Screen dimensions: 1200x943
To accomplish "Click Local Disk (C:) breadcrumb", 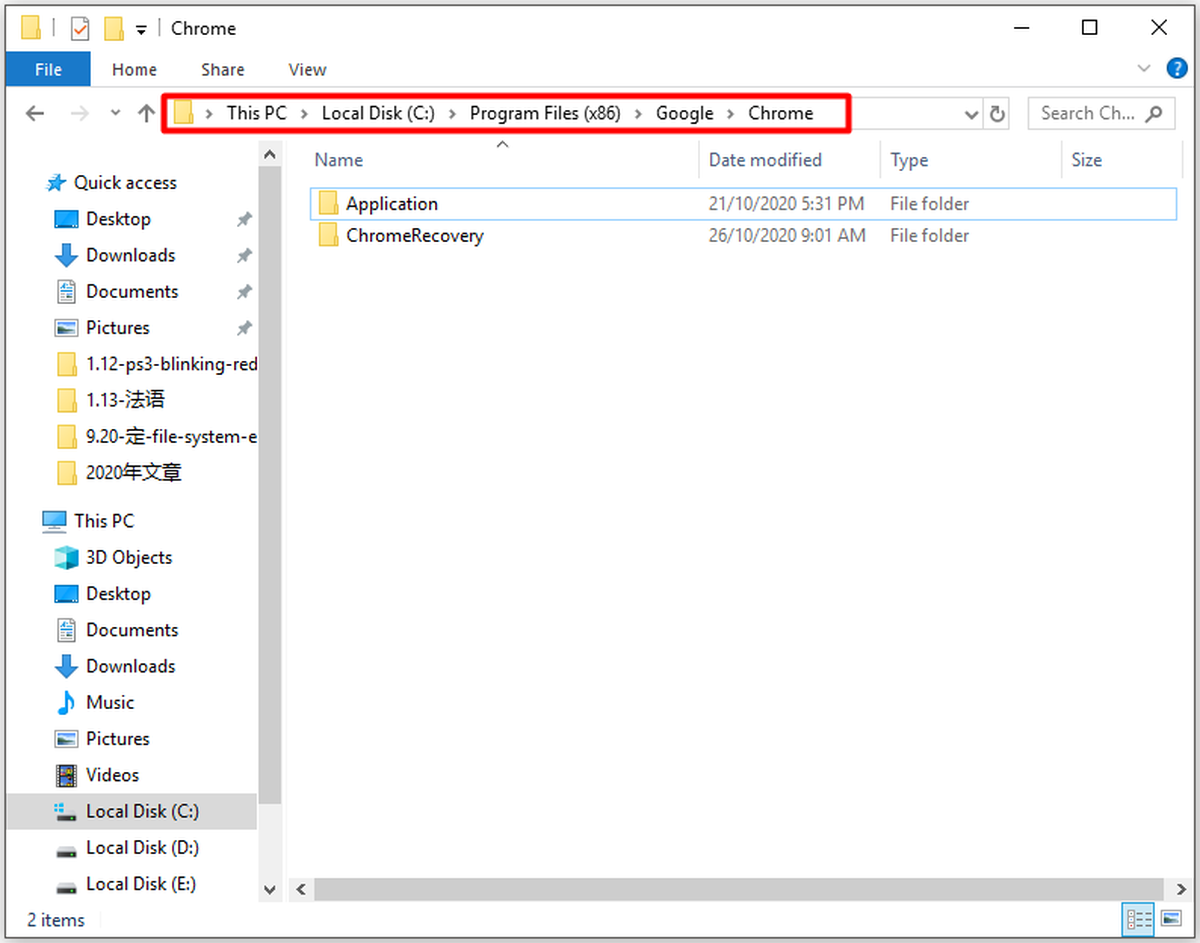I will tap(378, 113).
